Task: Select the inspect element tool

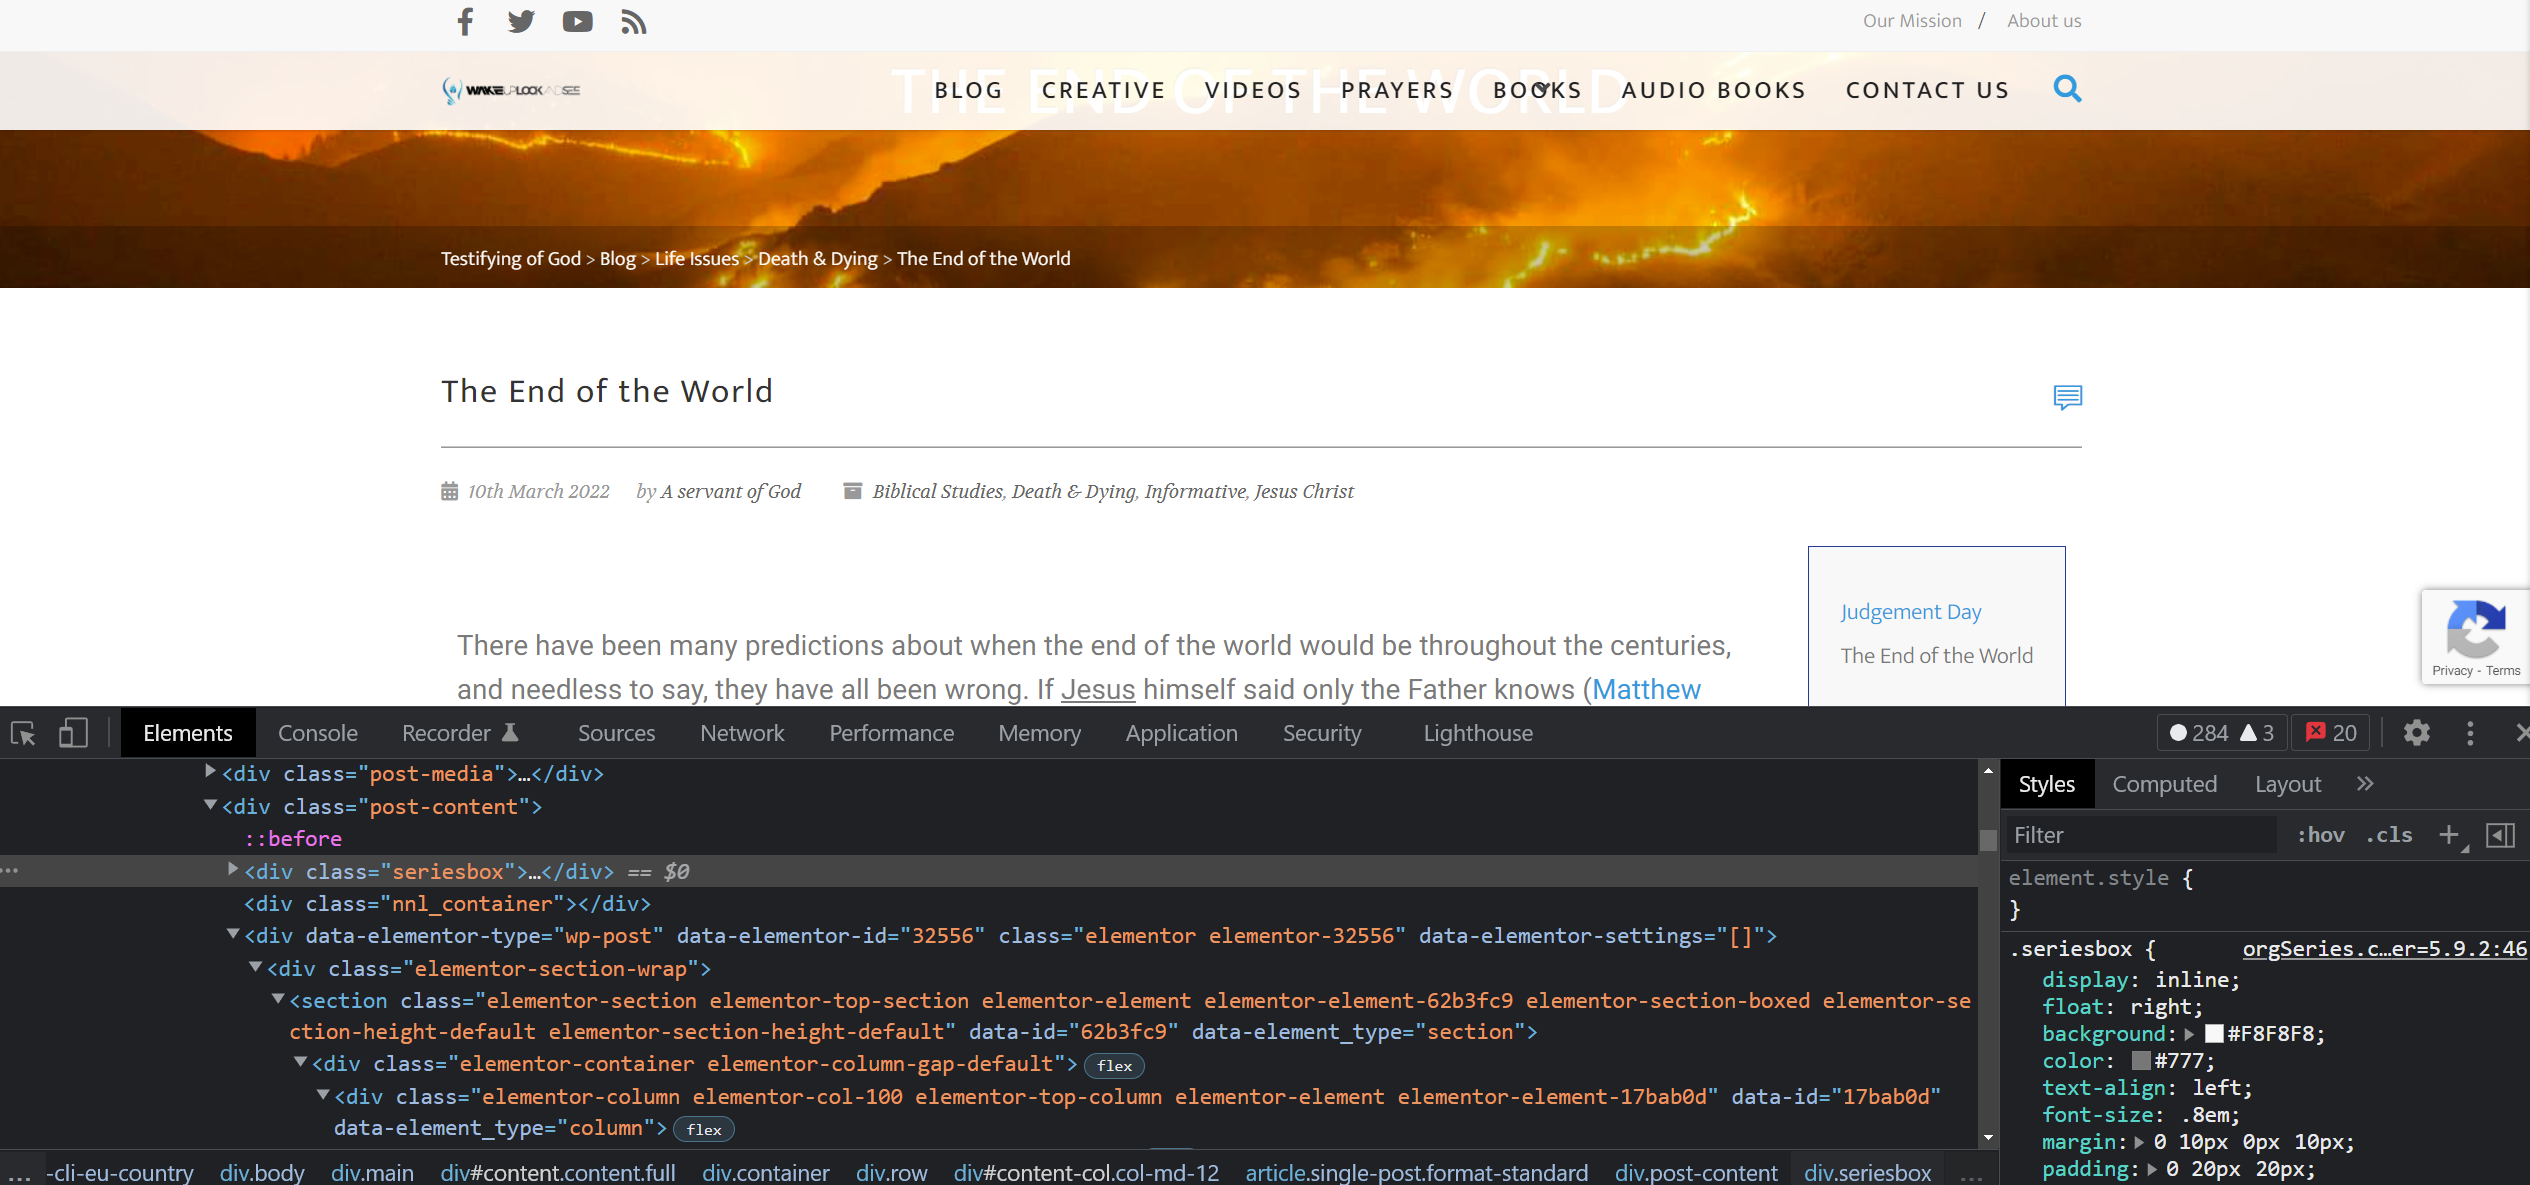Action: pyautogui.click(x=22, y=733)
